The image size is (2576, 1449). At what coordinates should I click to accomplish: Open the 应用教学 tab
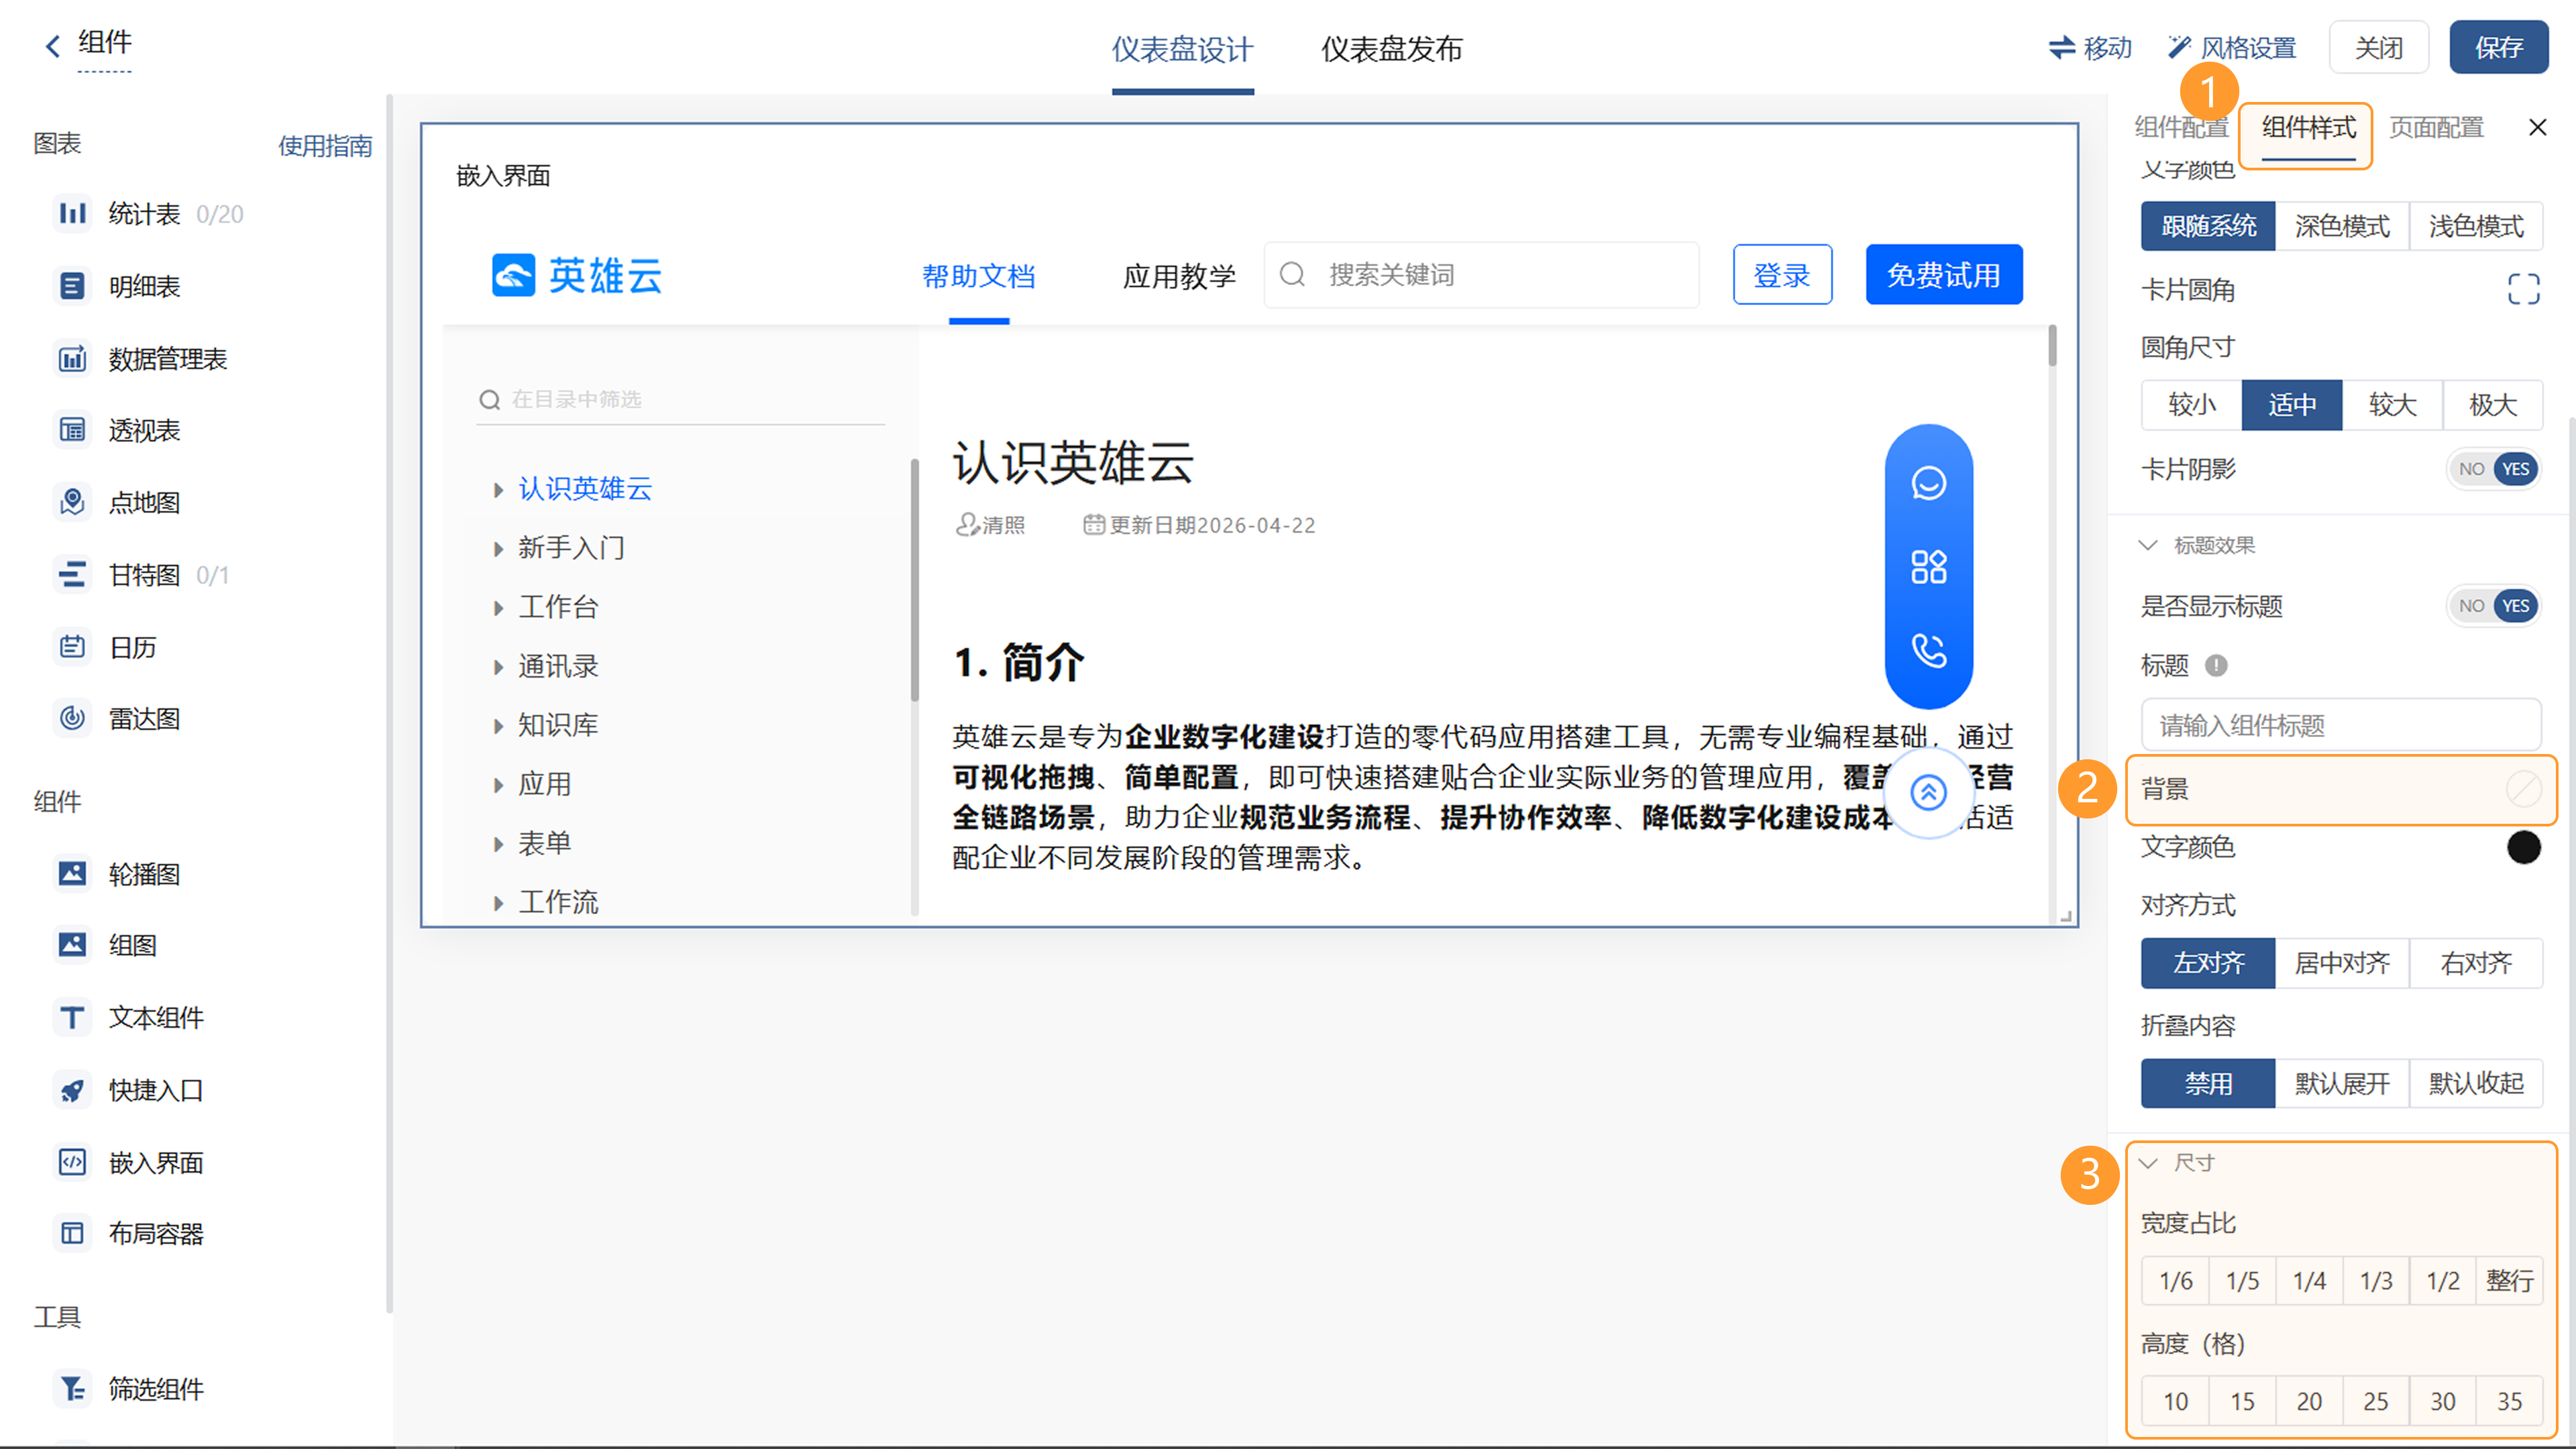tap(1179, 276)
